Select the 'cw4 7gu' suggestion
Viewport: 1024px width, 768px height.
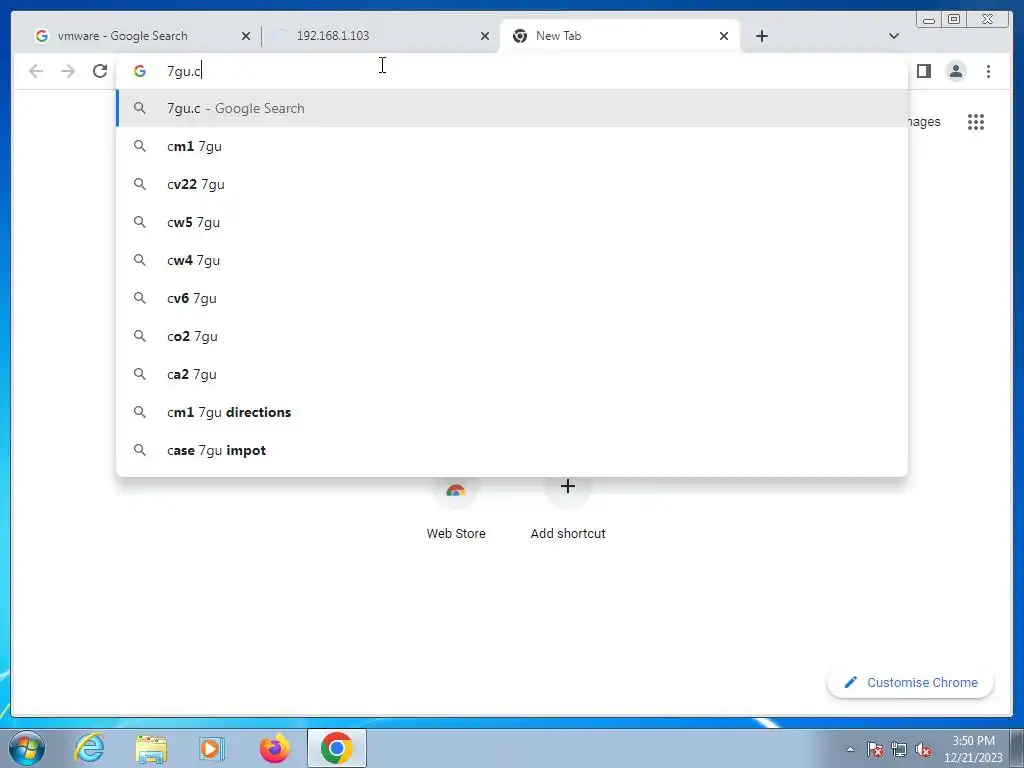[x=512, y=260]
